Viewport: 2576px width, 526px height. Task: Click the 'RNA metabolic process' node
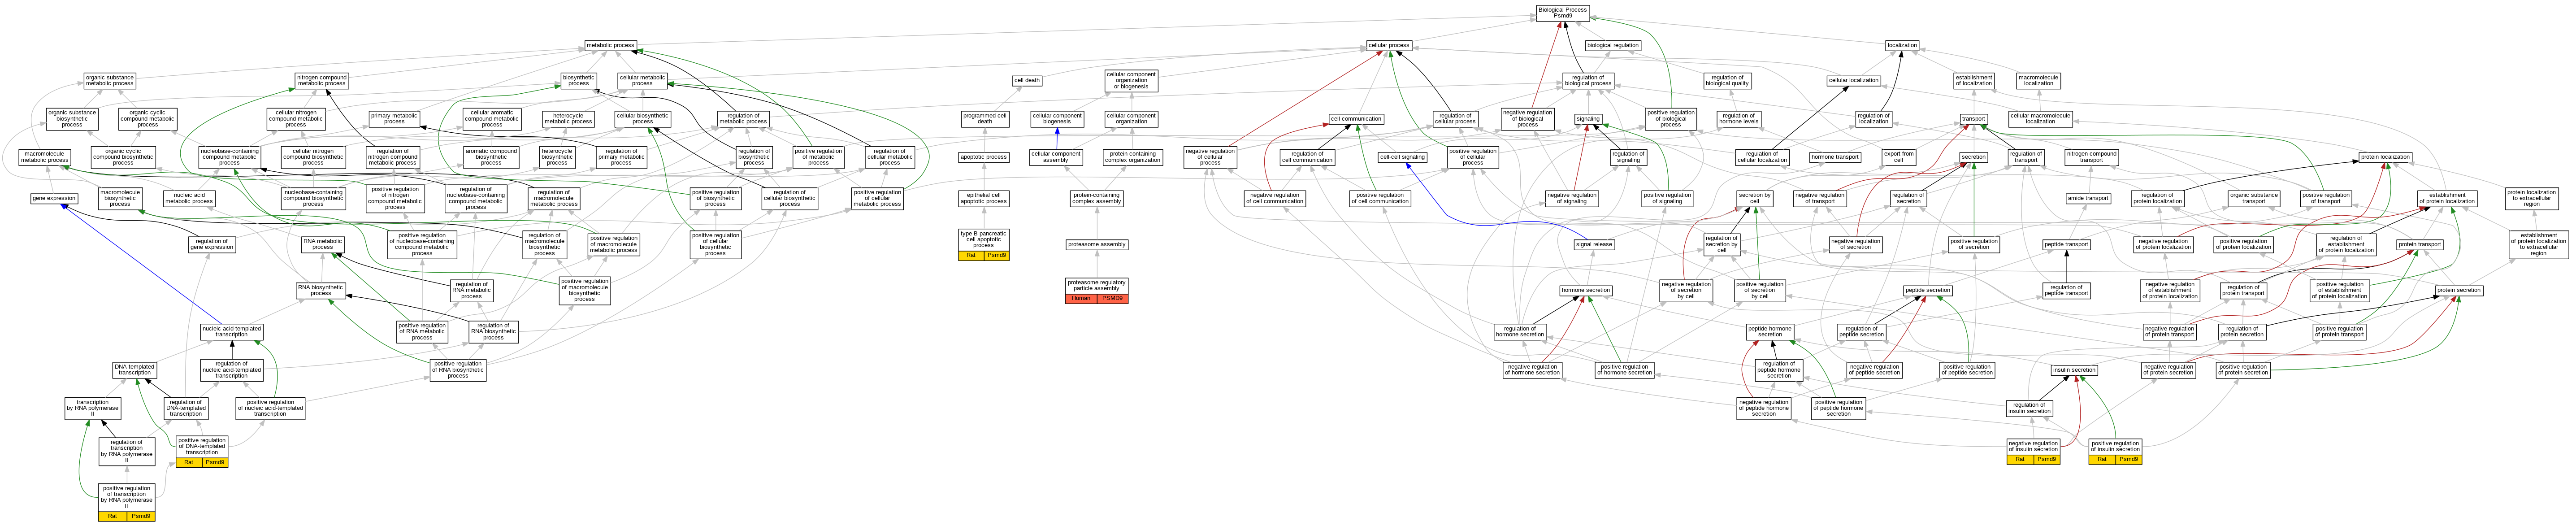point(323,244)
